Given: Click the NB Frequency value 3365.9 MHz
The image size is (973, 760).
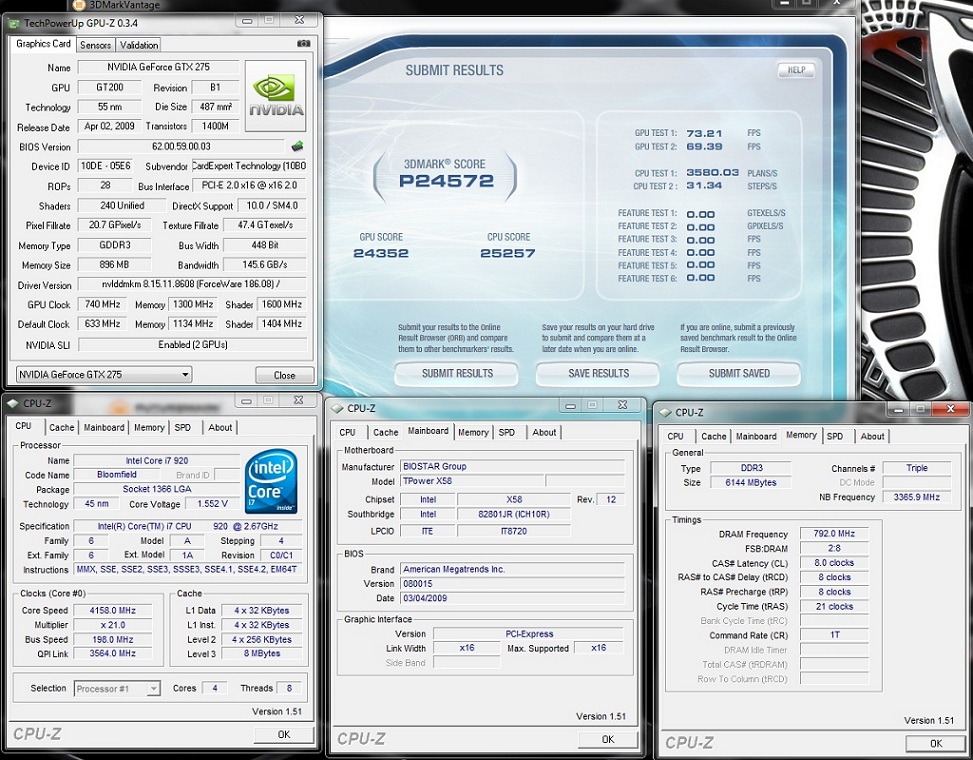Looking at the screenshot, I should pos(917,497).
